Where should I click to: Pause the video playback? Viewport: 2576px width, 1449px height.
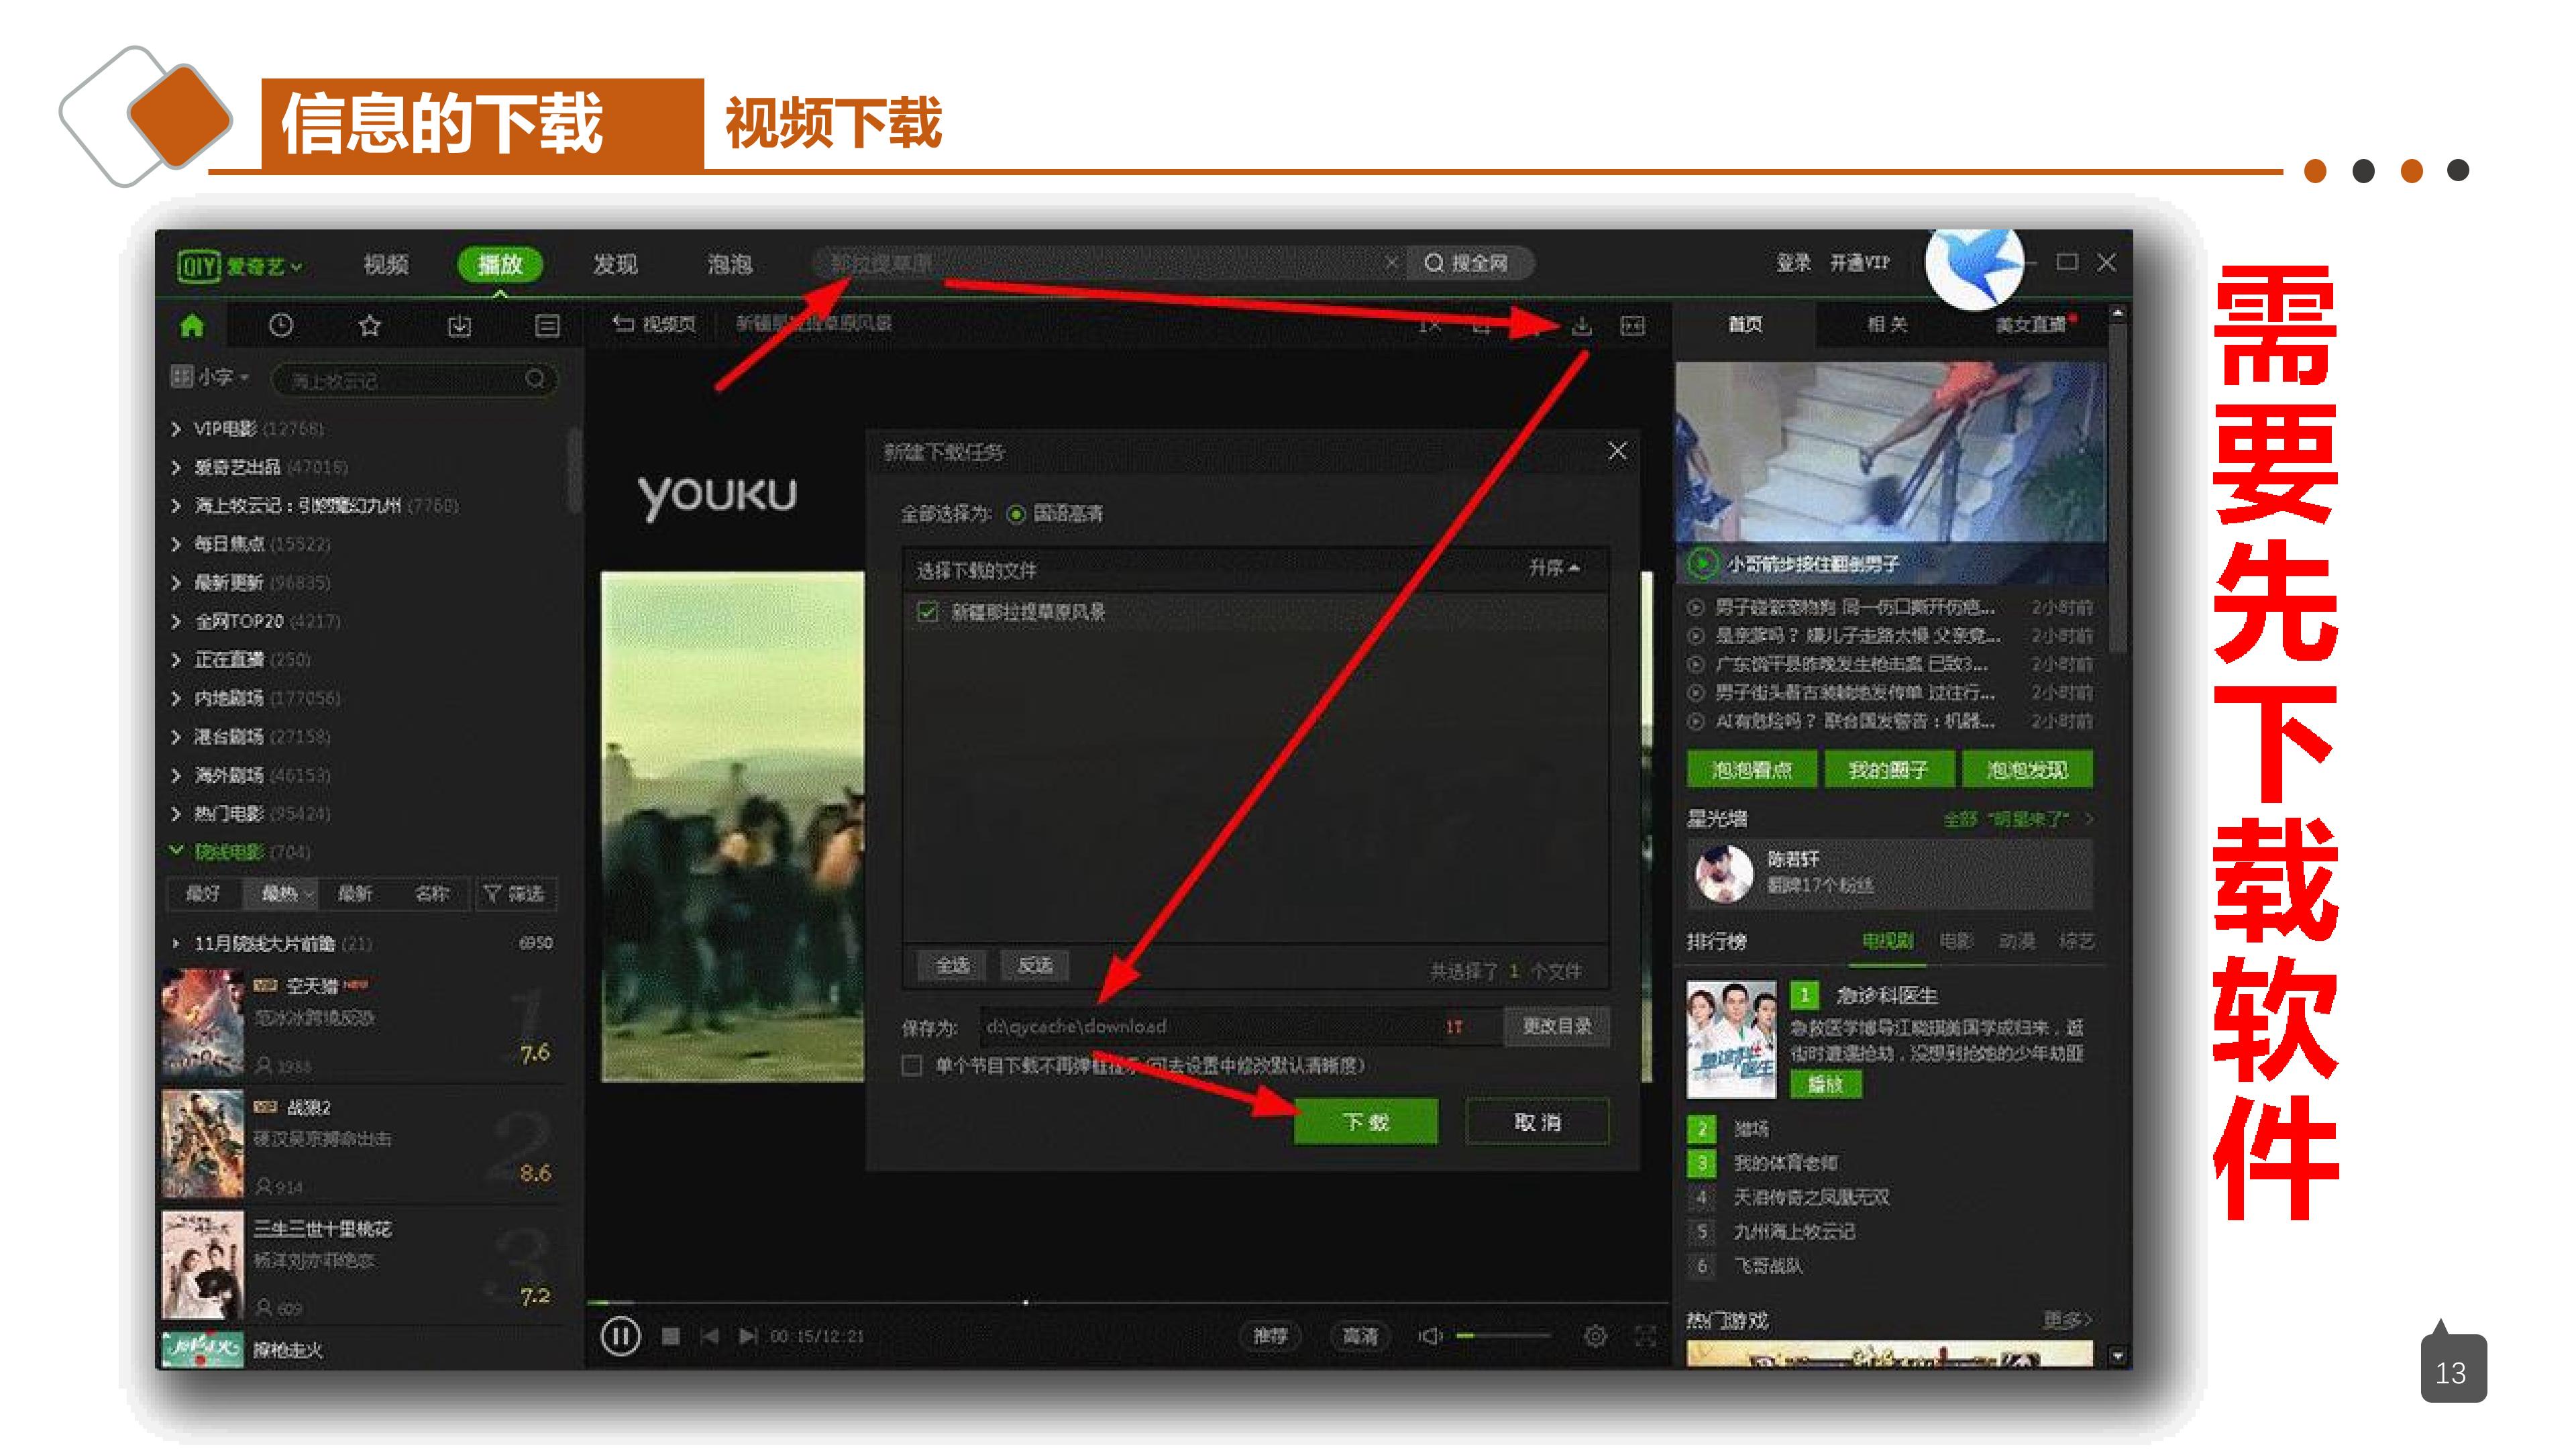click(620, 1336)
